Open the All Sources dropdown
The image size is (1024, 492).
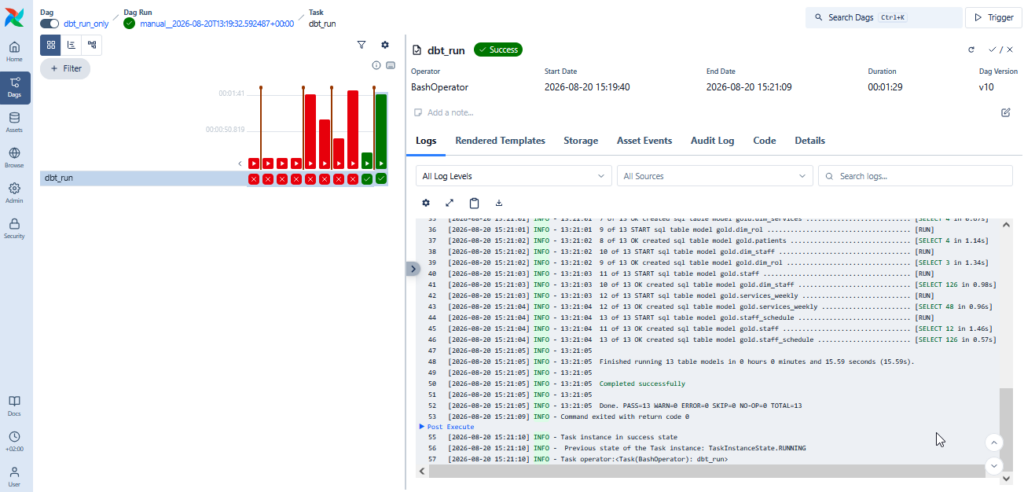click(715, 176)
